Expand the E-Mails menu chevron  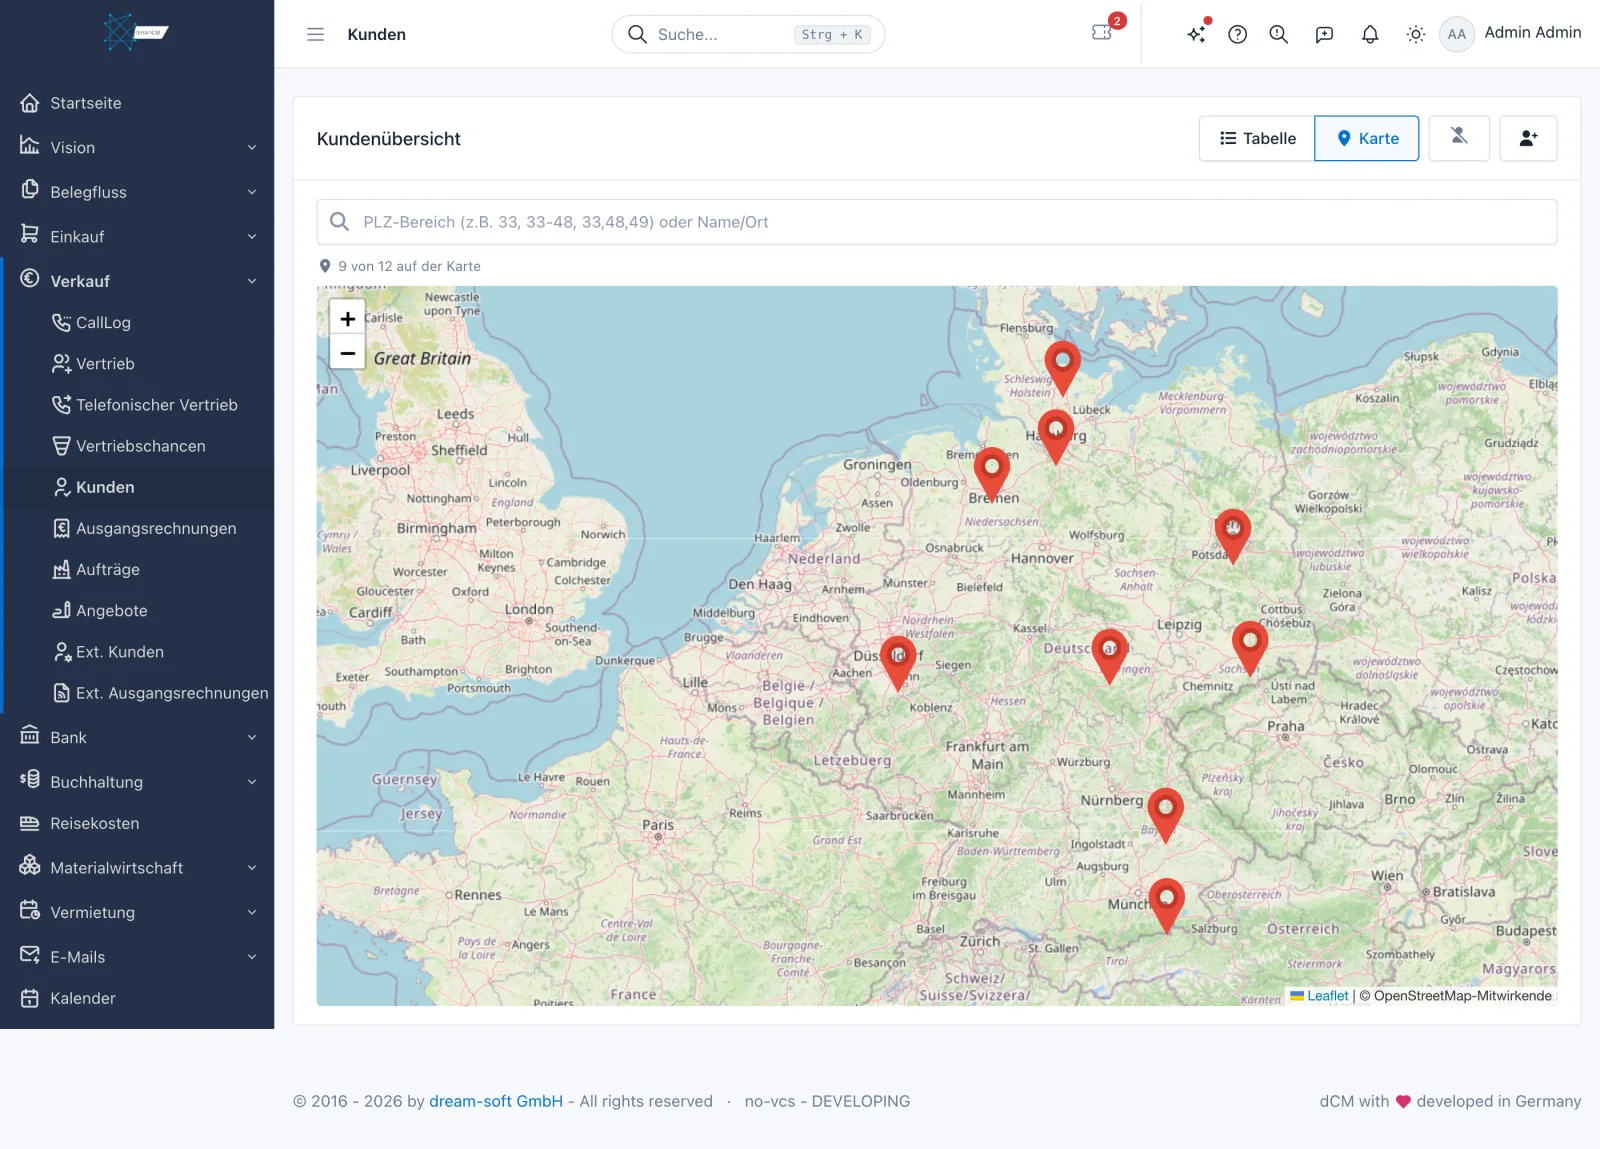pyautogui.click(x=252, y=957)
